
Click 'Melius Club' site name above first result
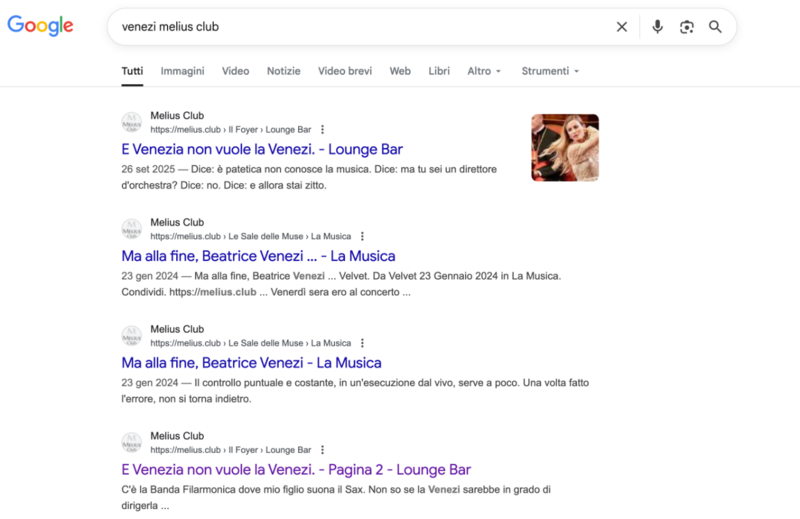click(x=177, y=116)
